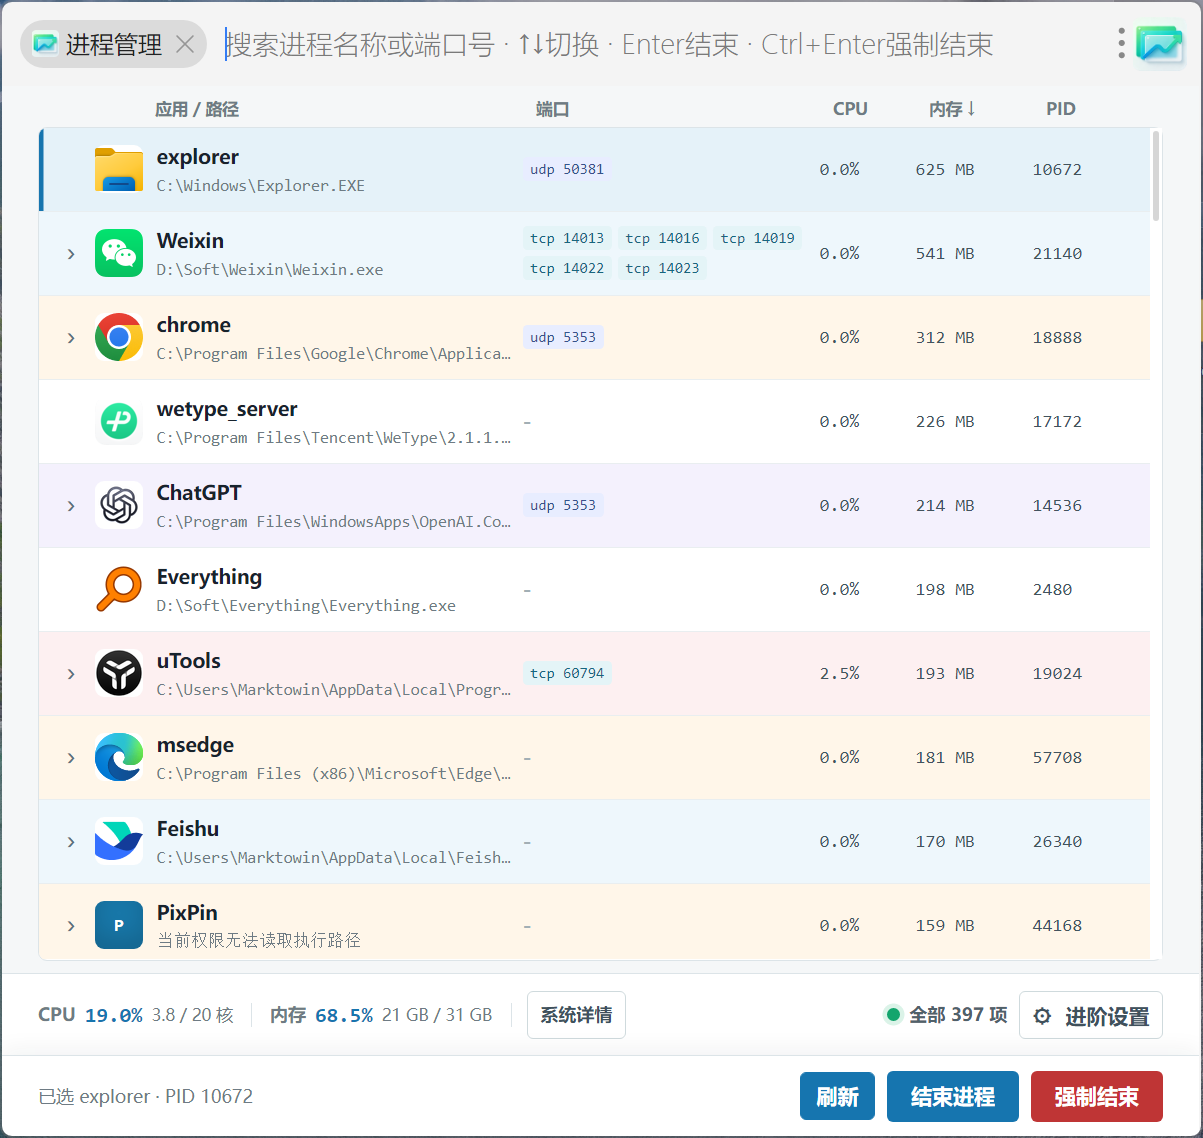The height and width of the screenshot is (1138, 1203).
Task: Expand the msedge process group
Action: coord(71,758)
